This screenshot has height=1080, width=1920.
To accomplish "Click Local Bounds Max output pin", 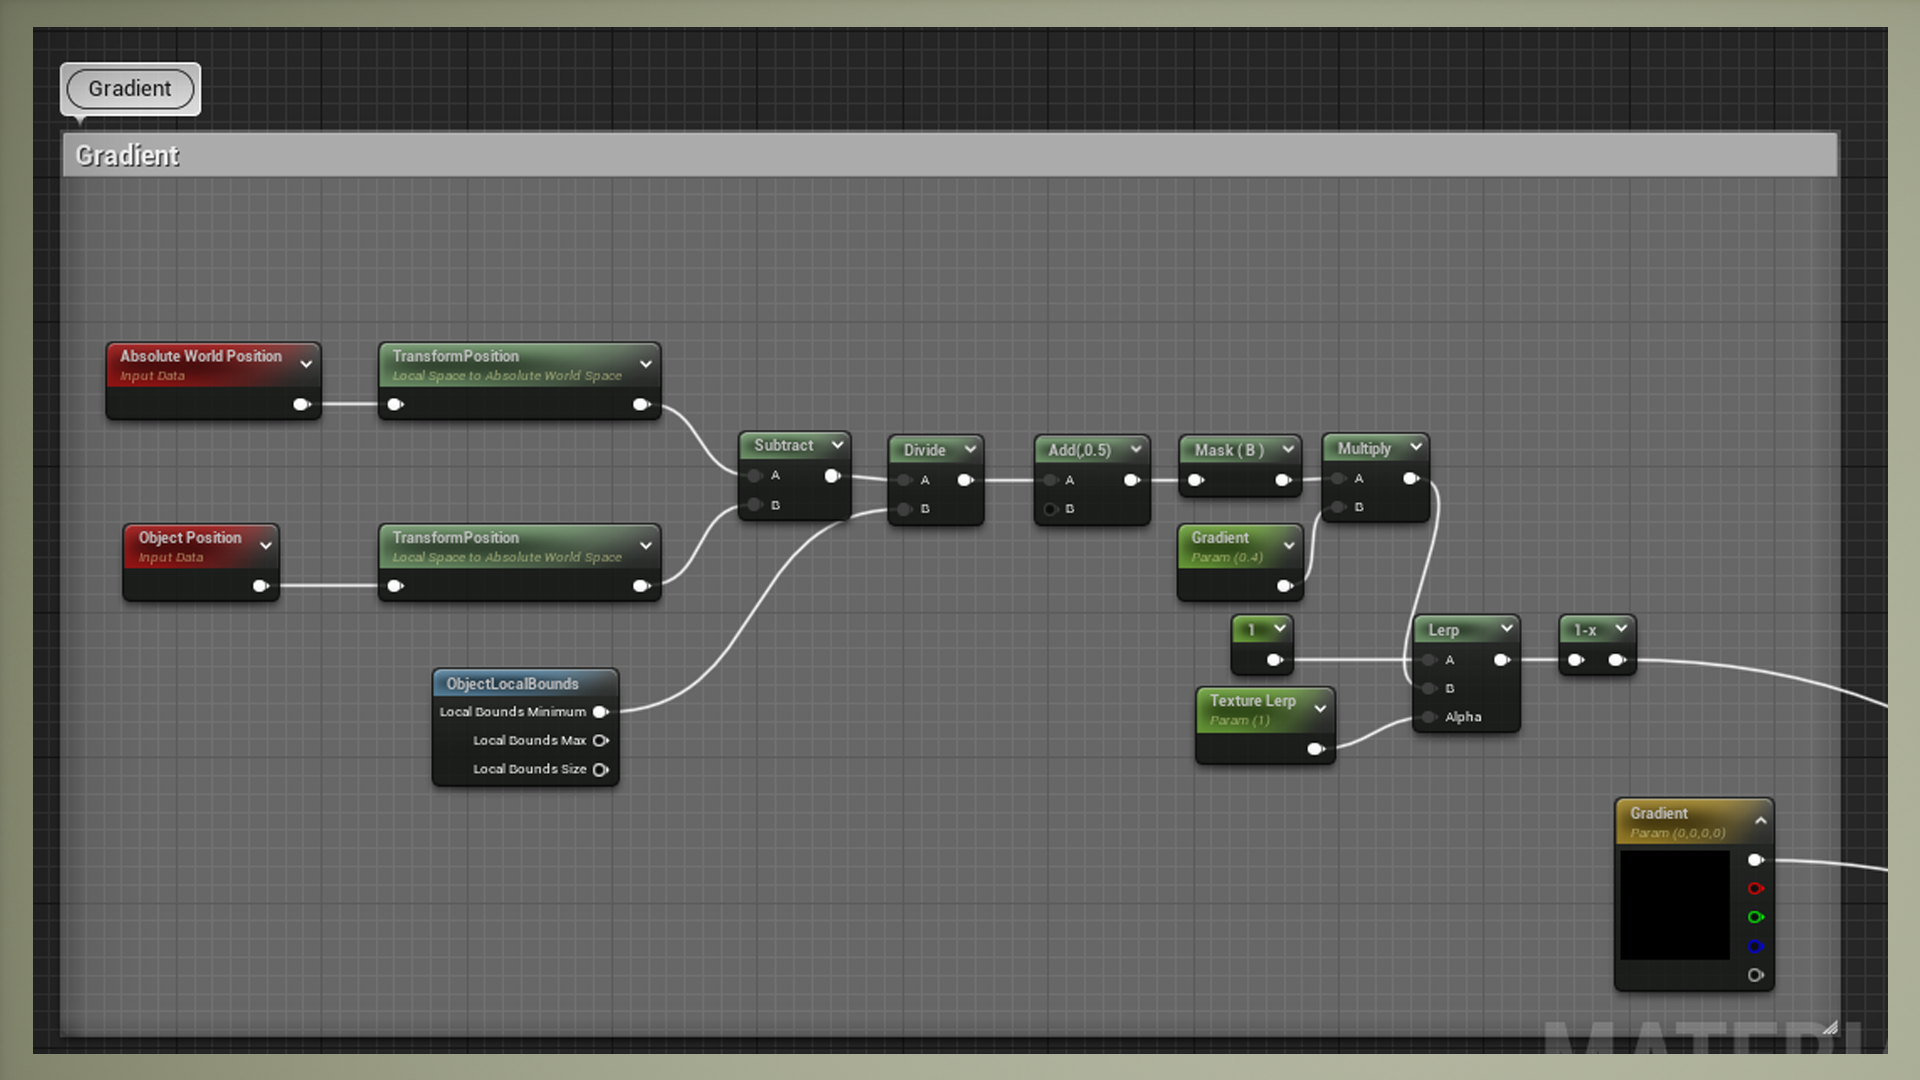I will [x=600, y=741].
